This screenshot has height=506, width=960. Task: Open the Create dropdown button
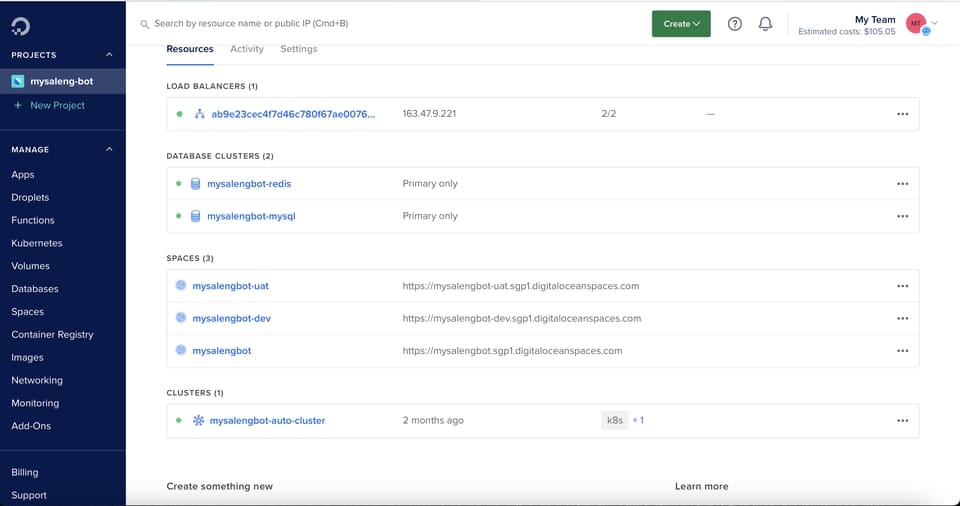click(x=681, y=24)
